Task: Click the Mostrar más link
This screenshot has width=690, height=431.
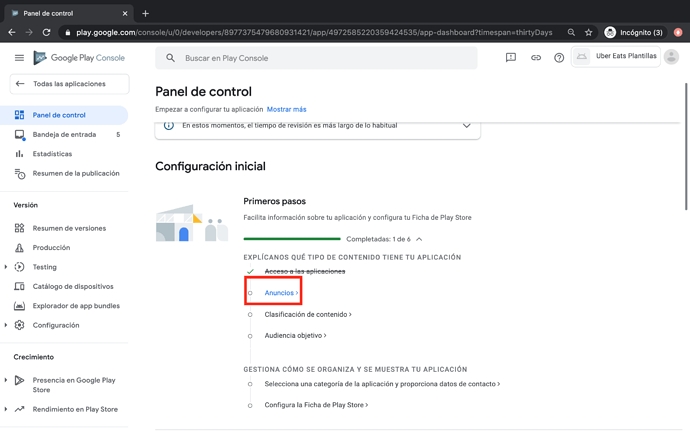Action: tap(286, 109)
